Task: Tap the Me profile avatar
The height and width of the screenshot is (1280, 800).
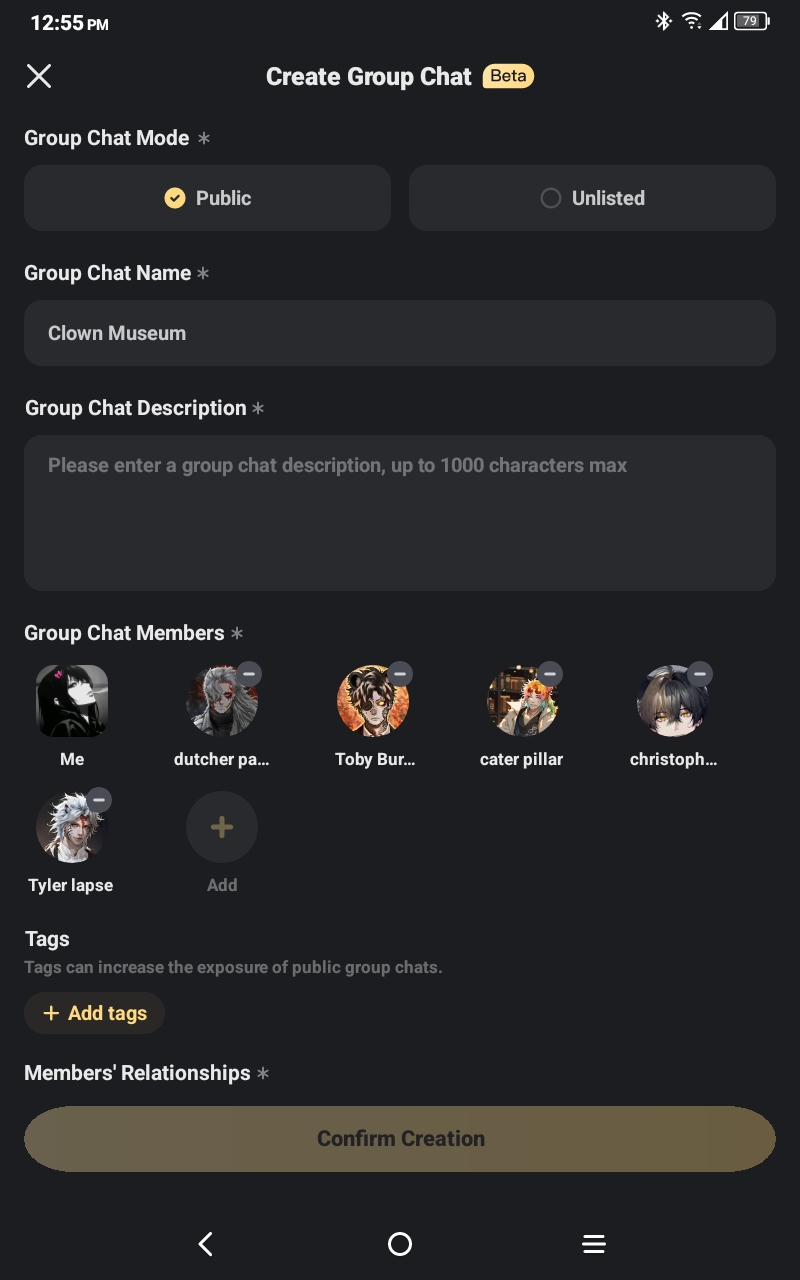Action: [x=72, y=701]
